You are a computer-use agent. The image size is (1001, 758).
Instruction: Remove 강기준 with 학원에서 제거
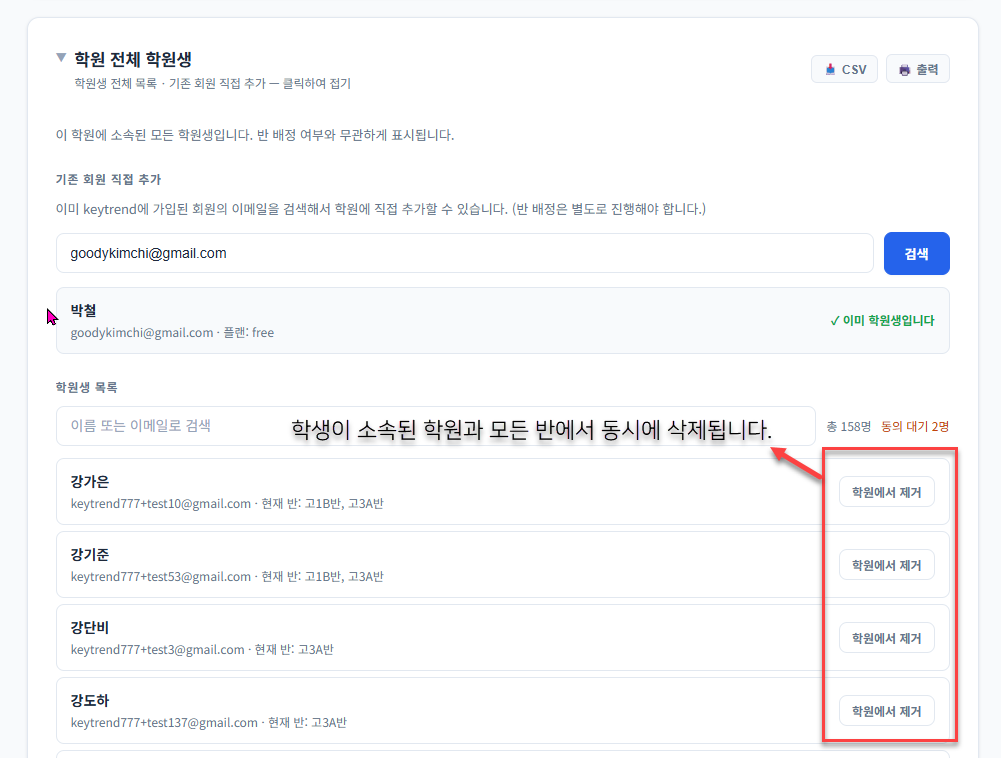(x=886, y=565)
